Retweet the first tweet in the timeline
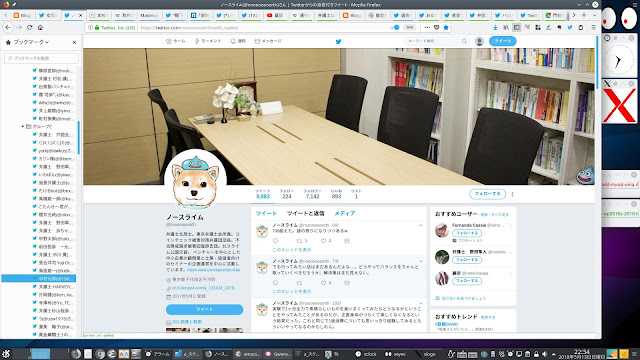640x360 pixels. click(300, 241)
